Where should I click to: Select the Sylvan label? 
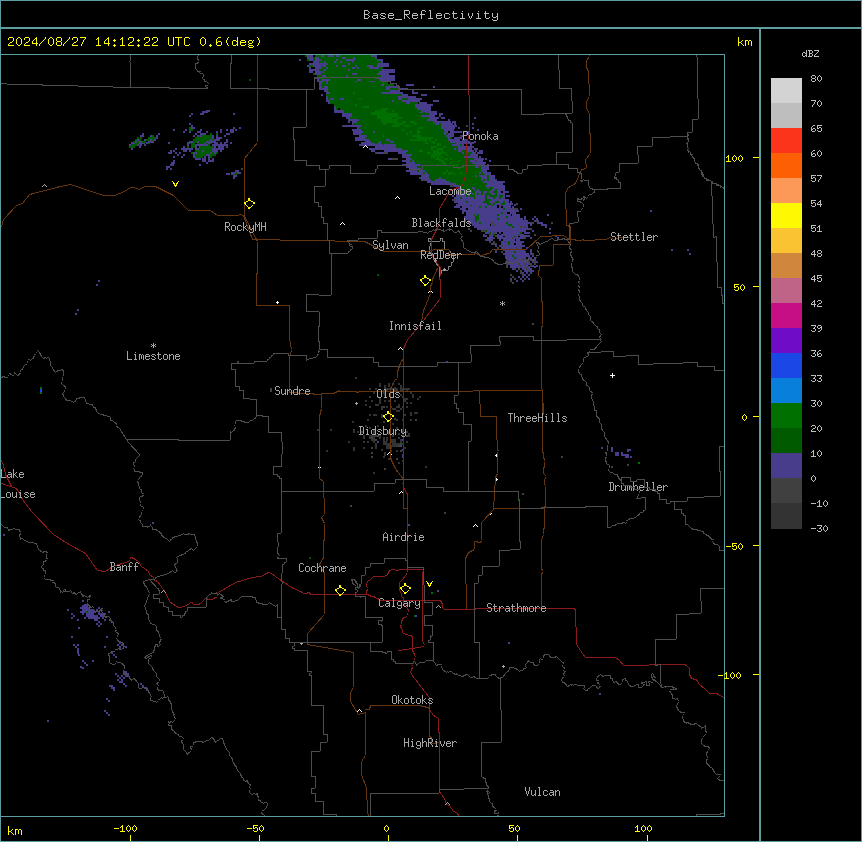coord(390,245)
